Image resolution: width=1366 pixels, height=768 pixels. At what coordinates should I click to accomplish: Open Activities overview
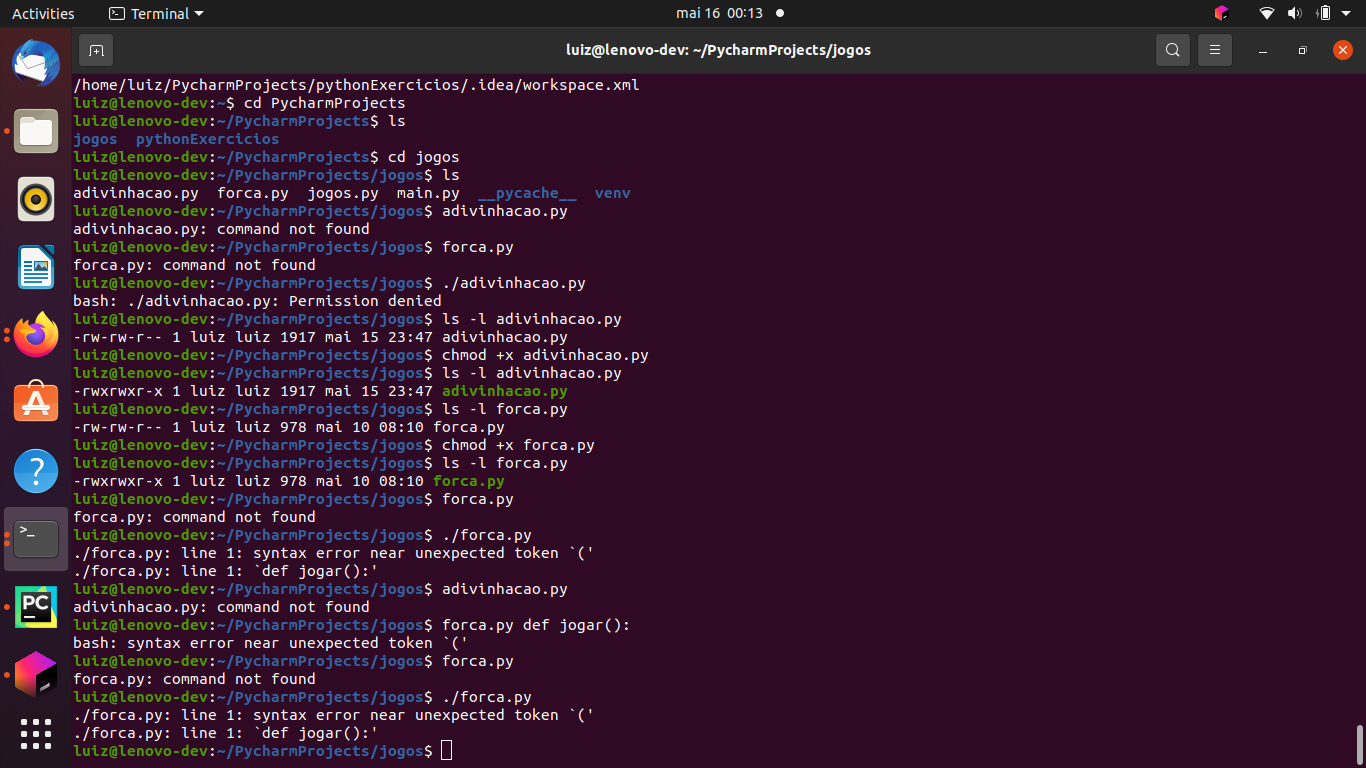[43, 14]
